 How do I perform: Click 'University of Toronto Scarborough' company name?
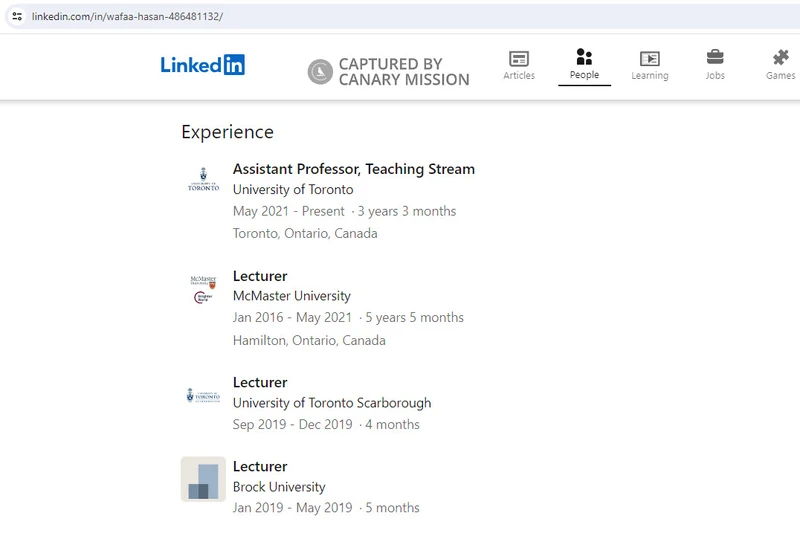(332, 403)
